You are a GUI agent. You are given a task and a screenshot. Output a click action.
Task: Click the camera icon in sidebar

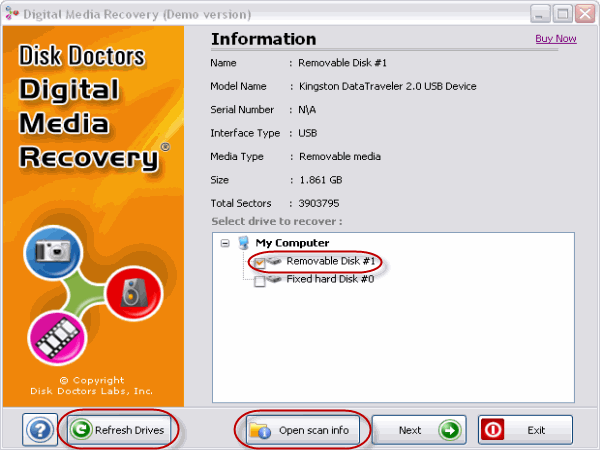pyautogui.click(x=53, y=252)
